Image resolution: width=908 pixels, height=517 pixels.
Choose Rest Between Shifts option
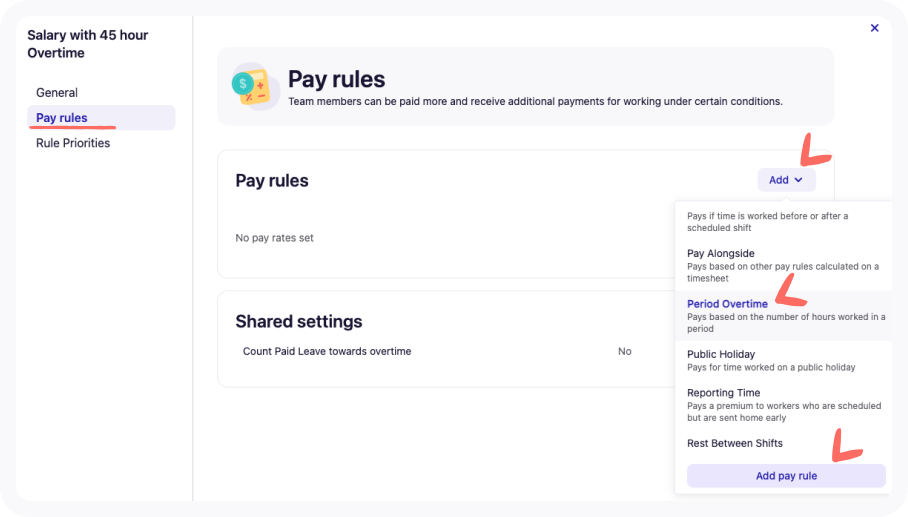click(x=735, y=443)
